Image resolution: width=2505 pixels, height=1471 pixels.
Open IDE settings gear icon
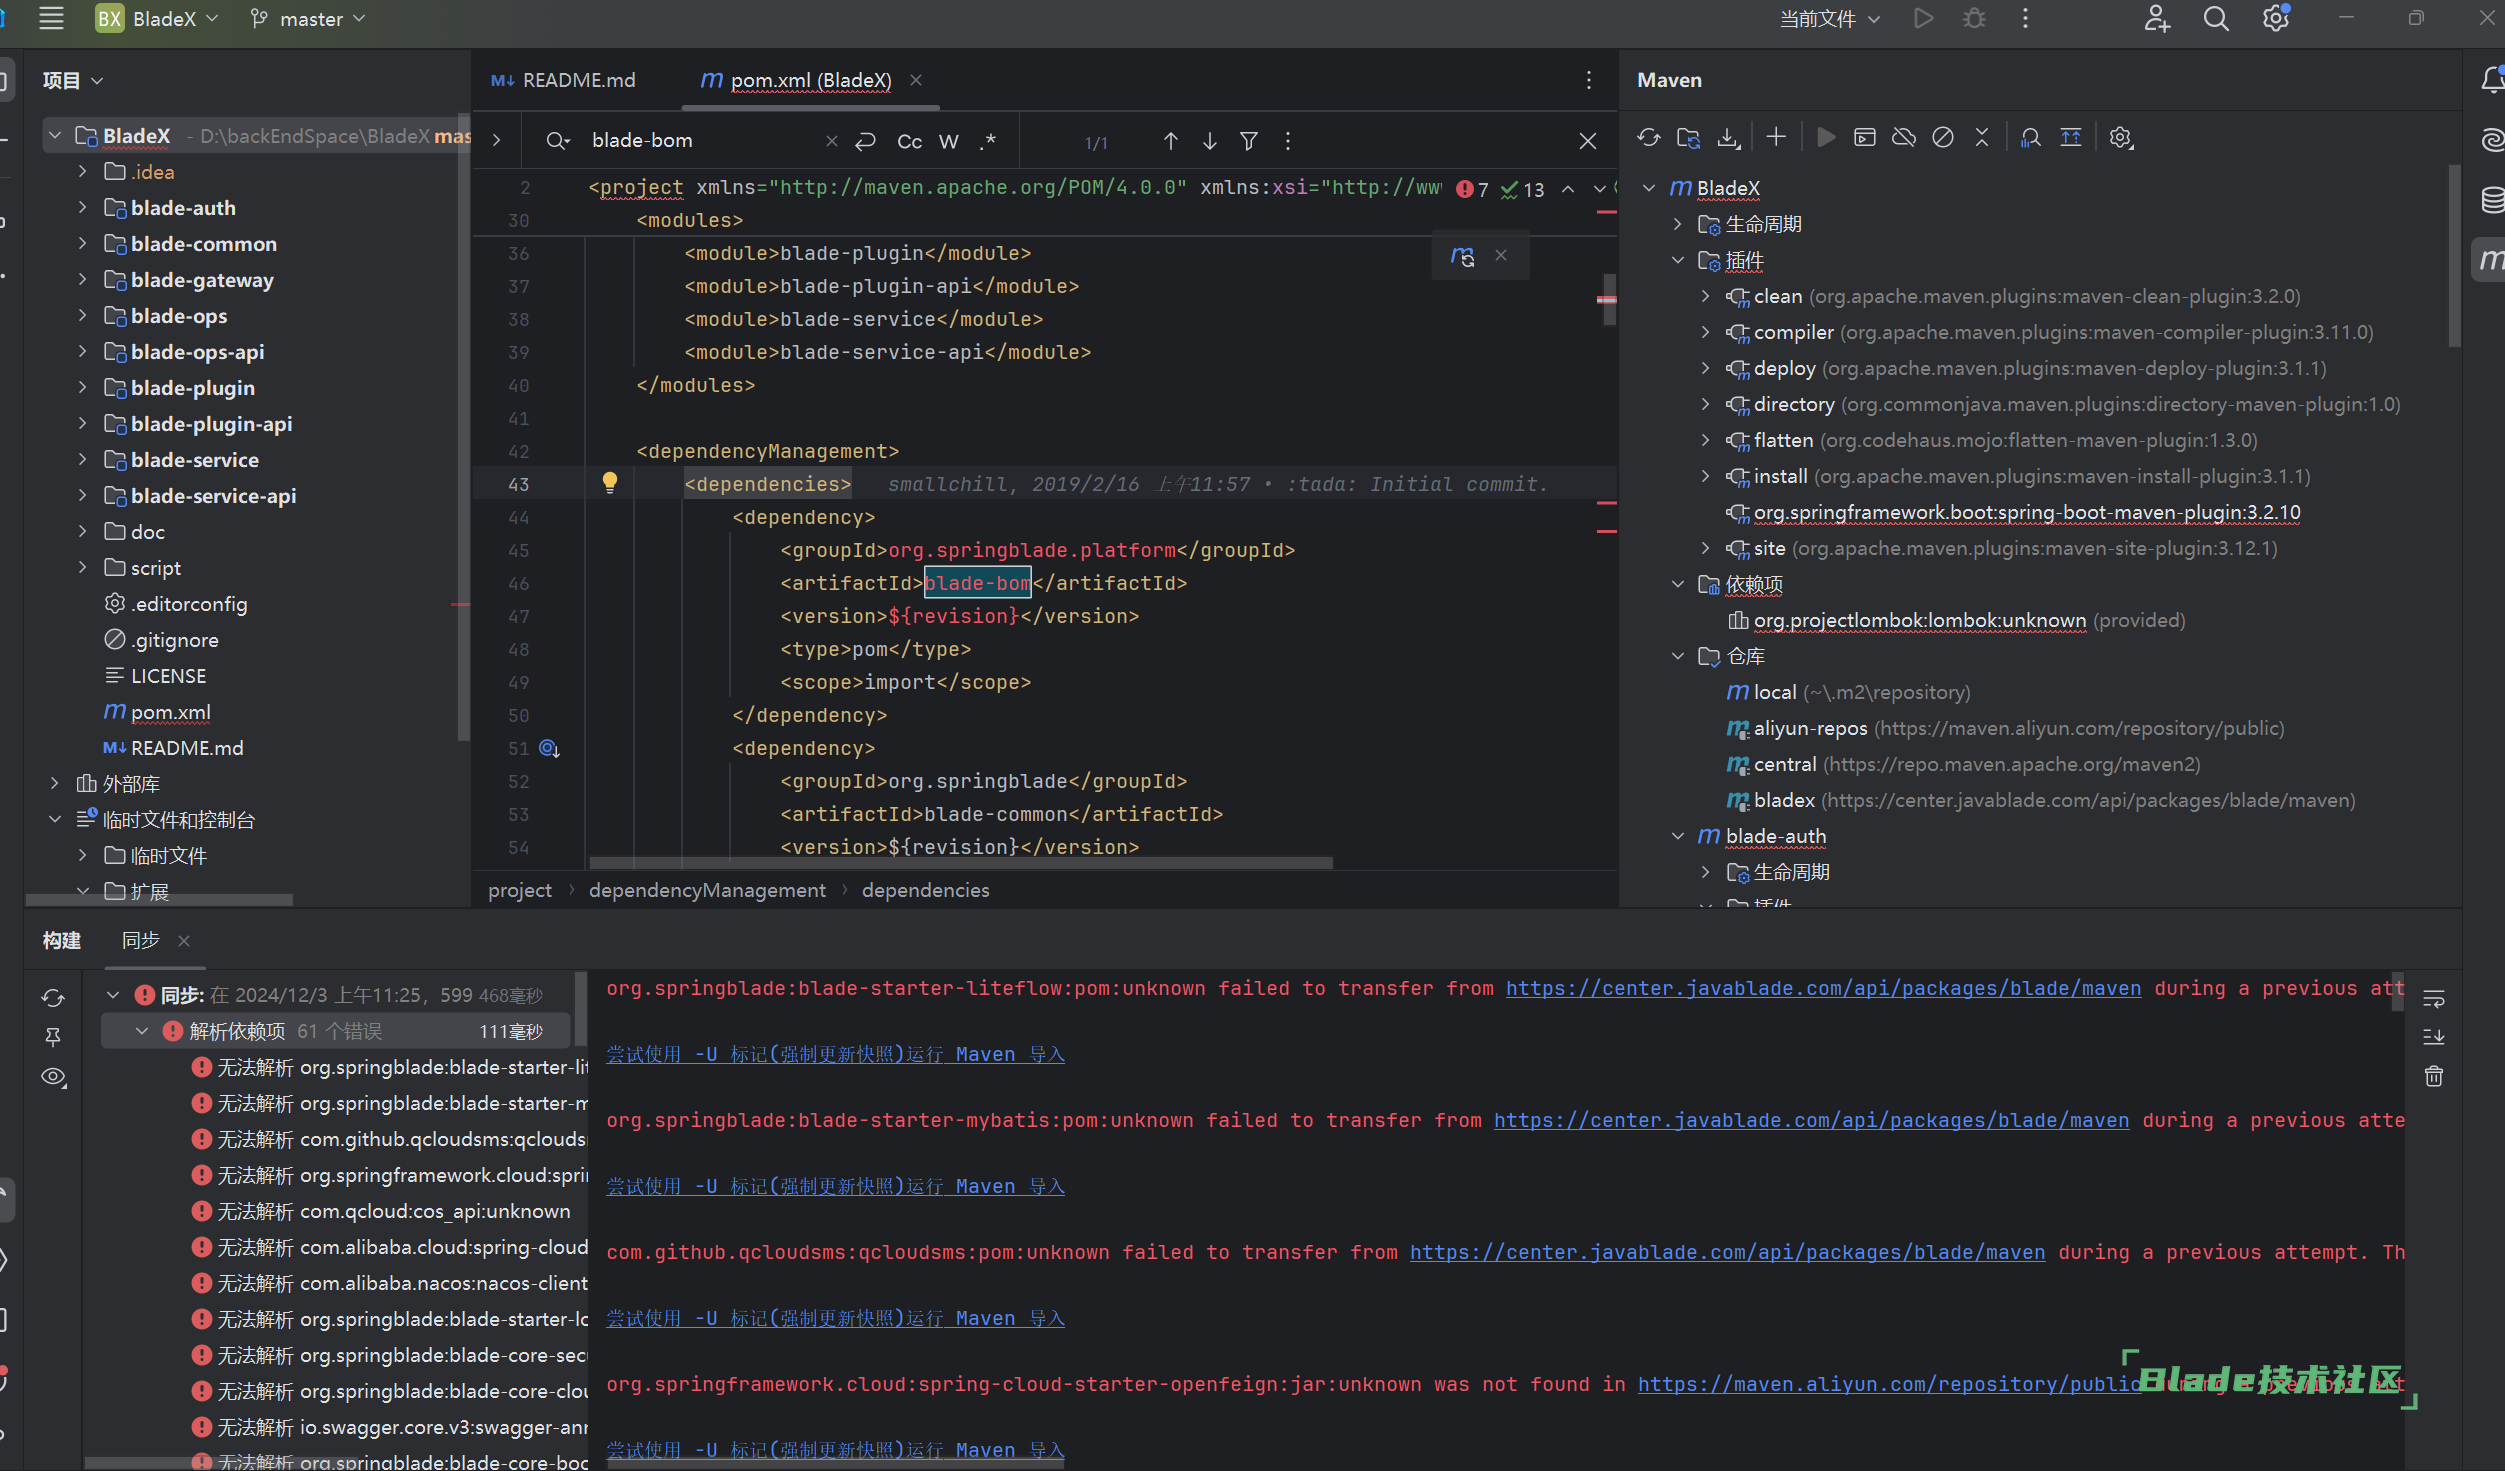(x=2276, y=18)
